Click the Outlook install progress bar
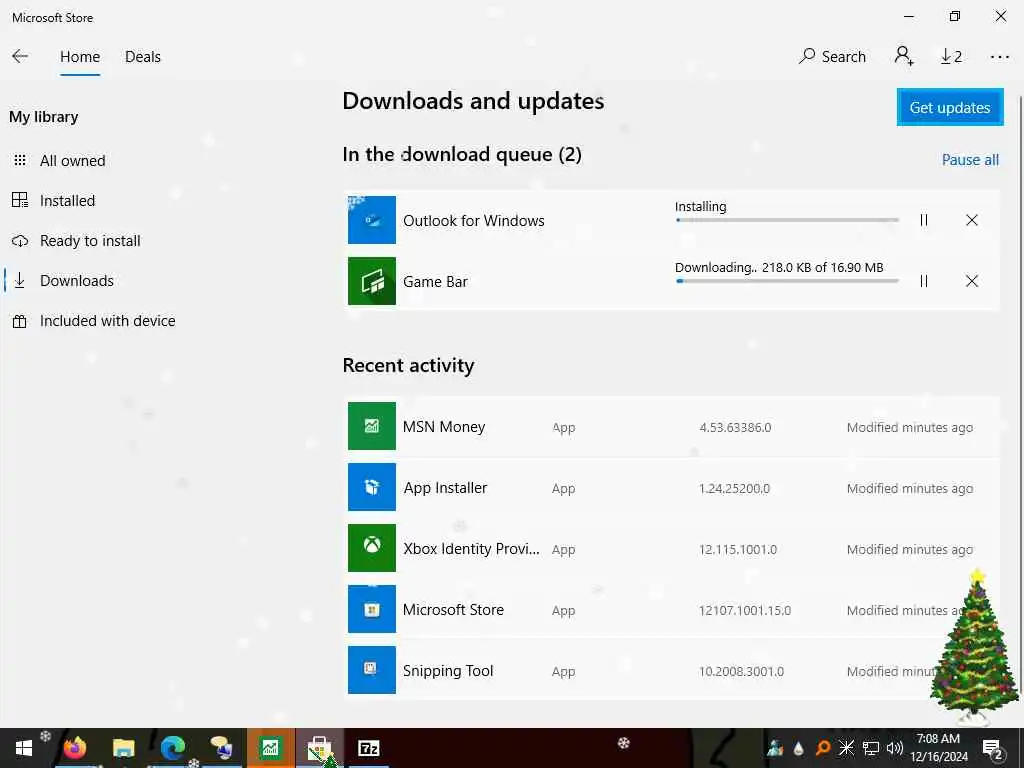 (787, 220)
